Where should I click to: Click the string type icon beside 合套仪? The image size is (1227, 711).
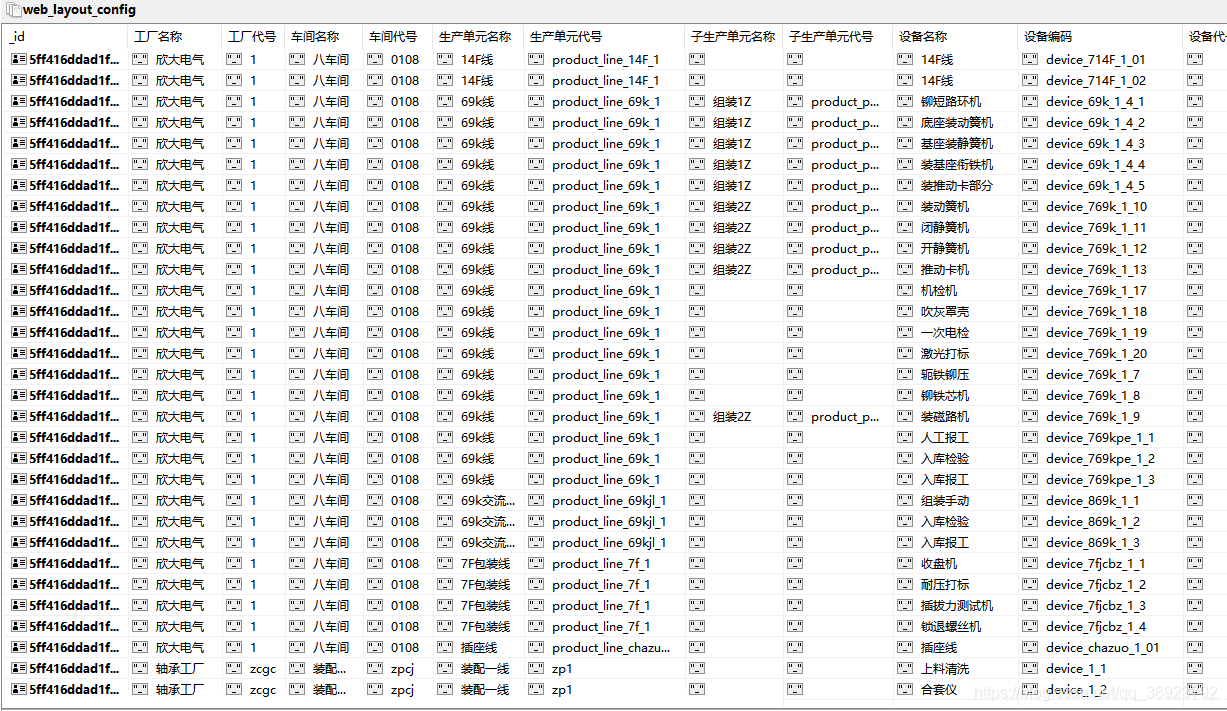(905, 690)
